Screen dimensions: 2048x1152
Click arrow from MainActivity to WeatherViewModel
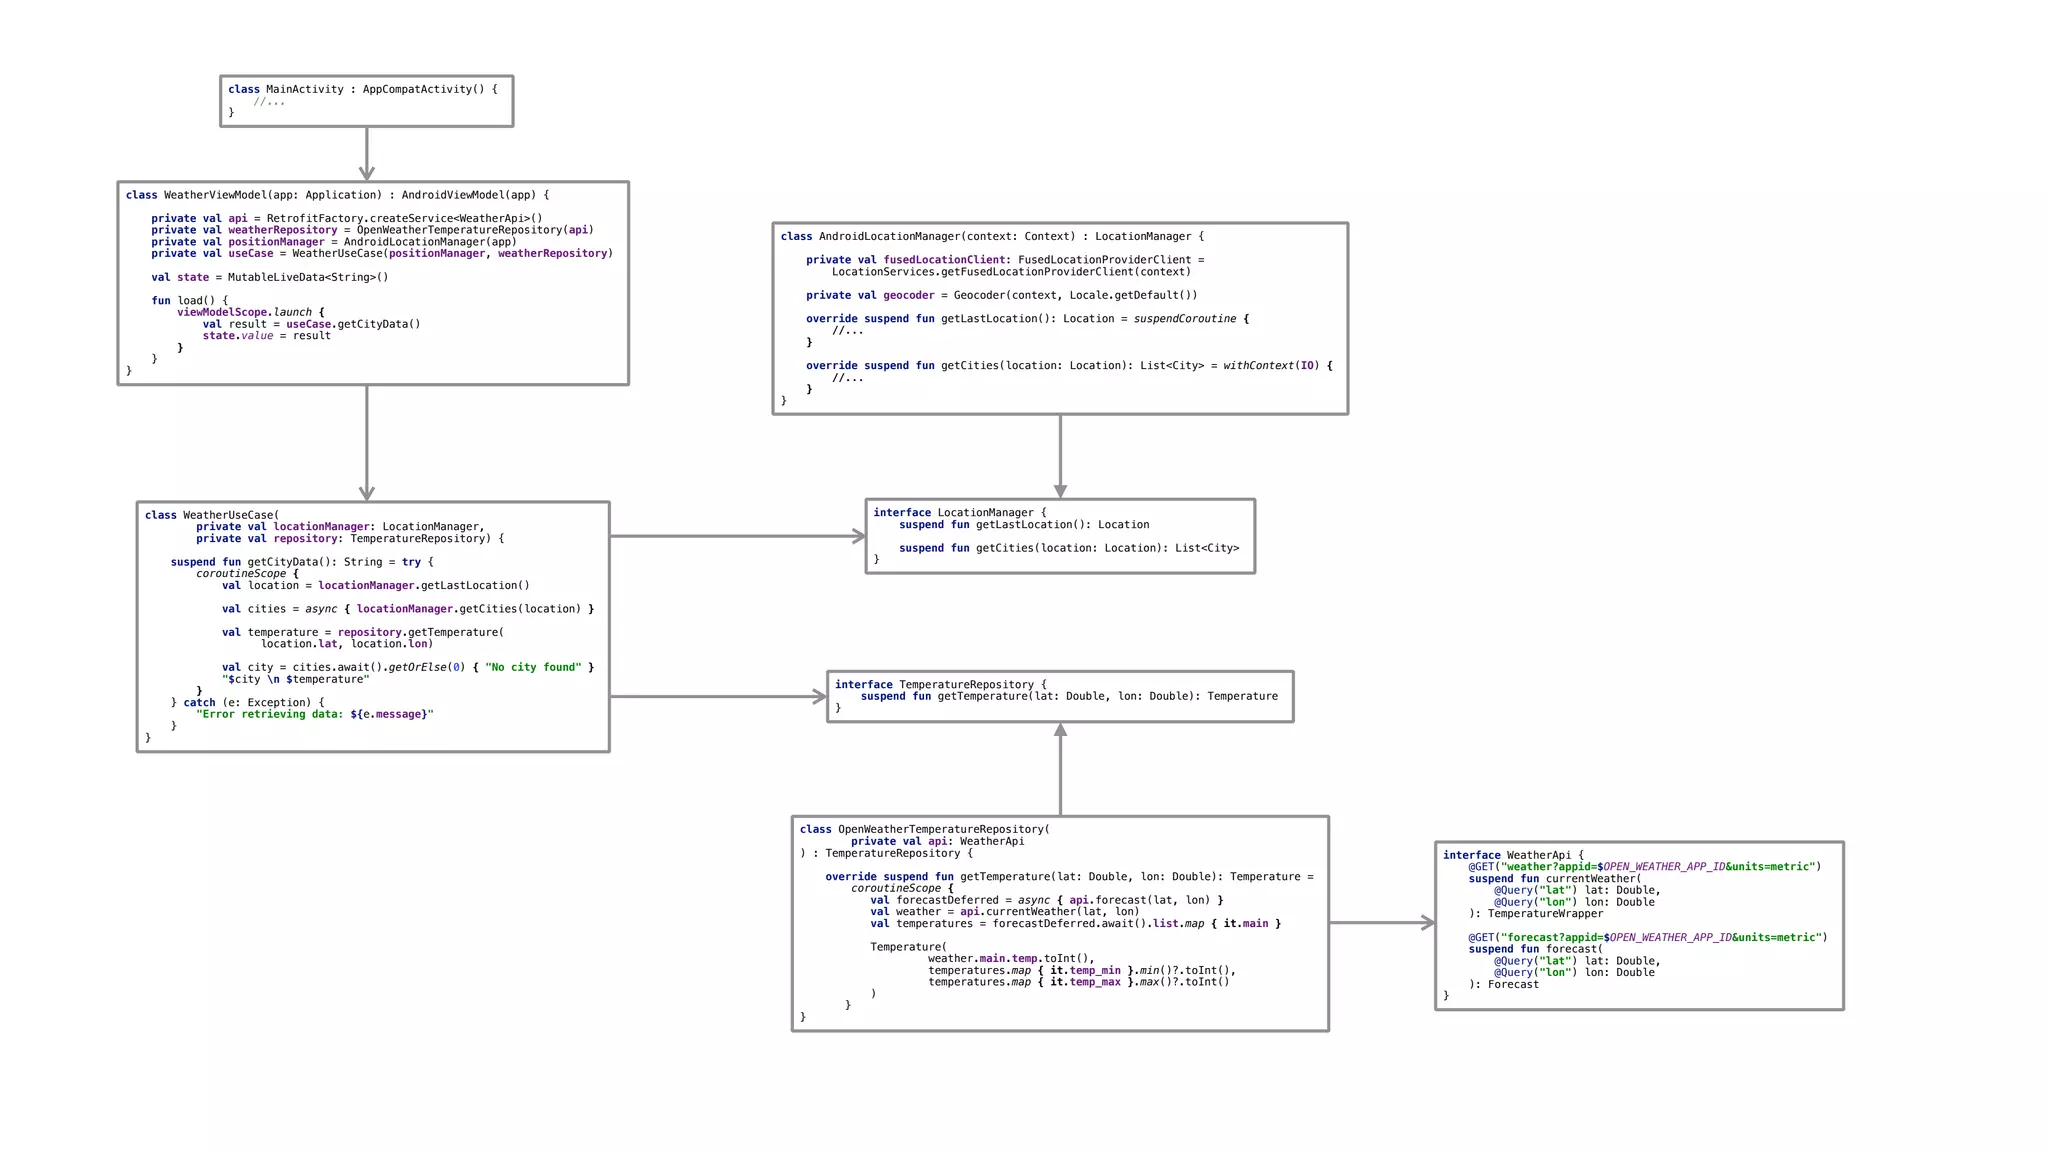367,153
